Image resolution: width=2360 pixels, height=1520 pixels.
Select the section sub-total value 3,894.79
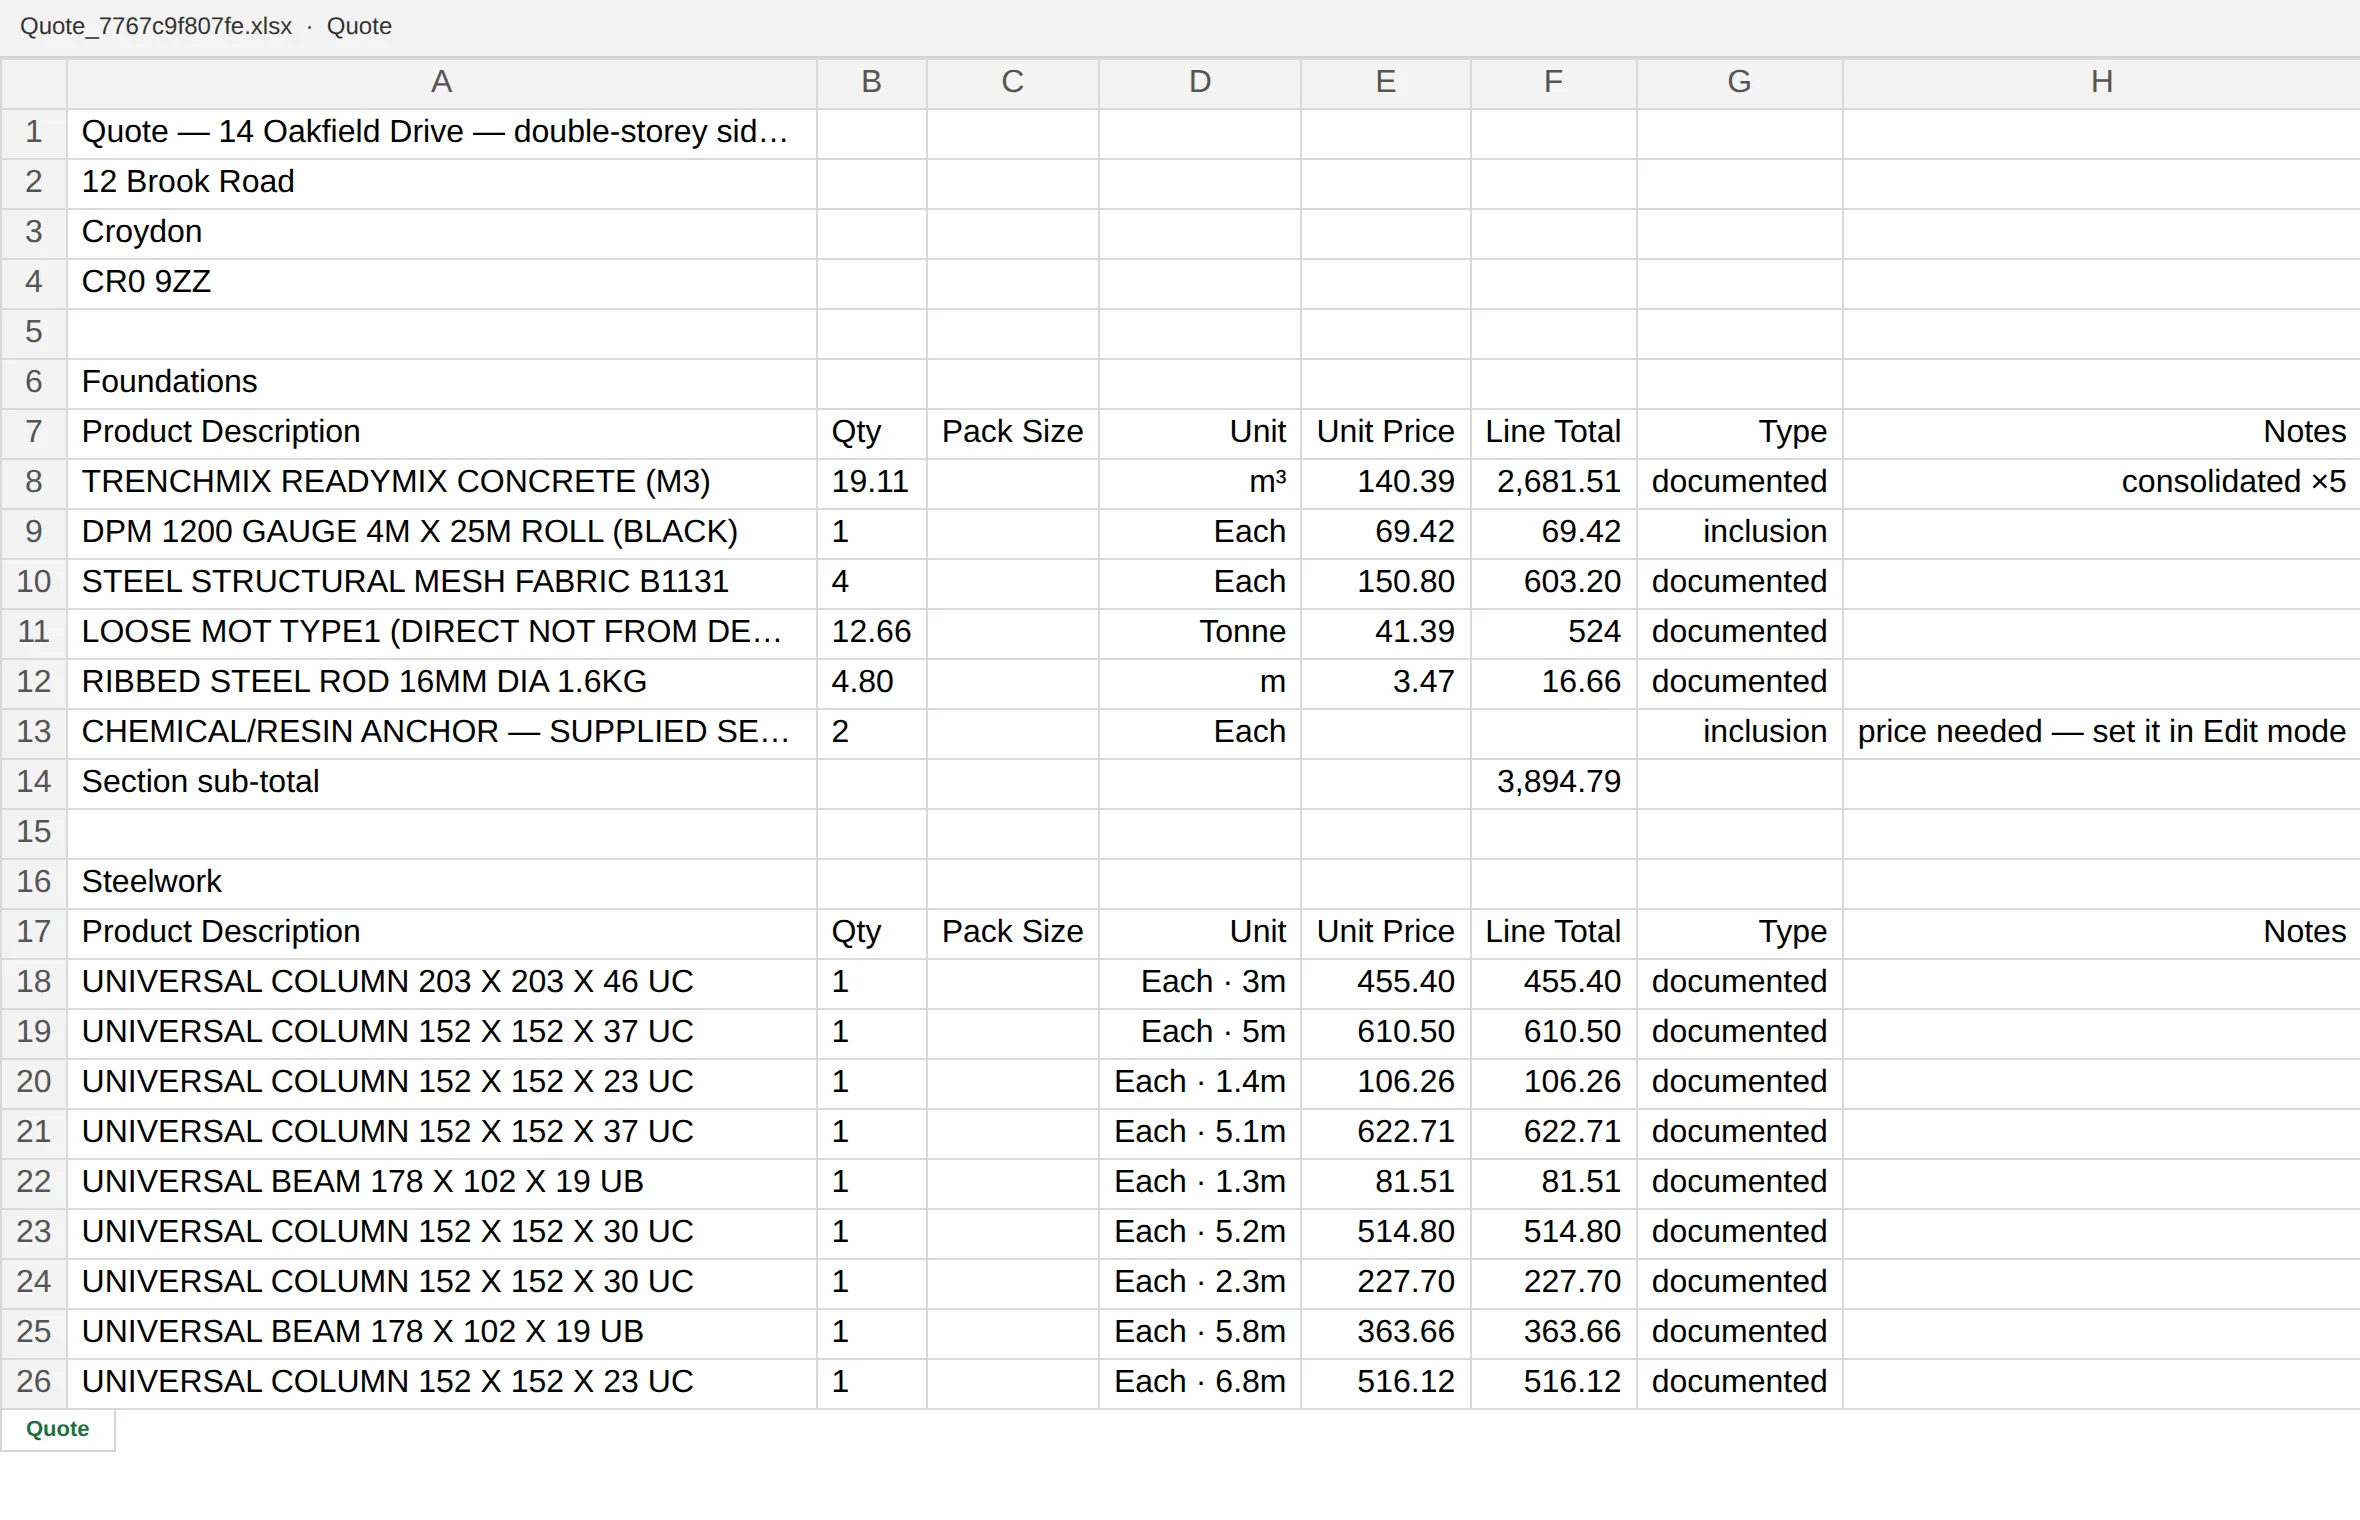[x=1553, y=782]
